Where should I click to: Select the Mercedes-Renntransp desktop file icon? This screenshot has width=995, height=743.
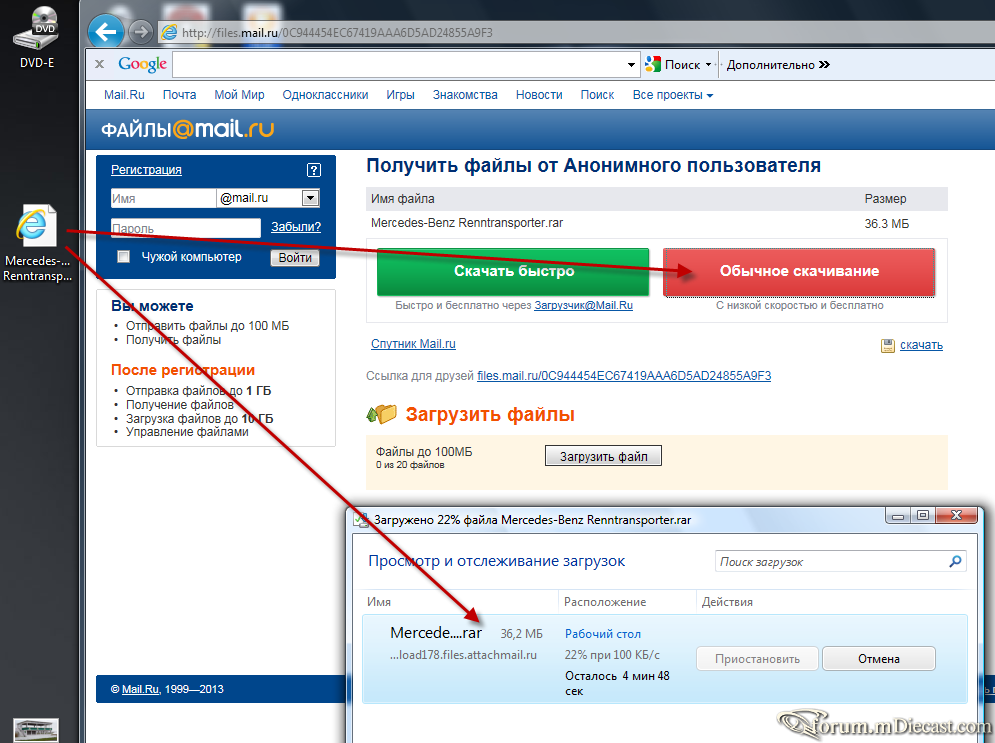pyautogui.click(x=37, y=243)
